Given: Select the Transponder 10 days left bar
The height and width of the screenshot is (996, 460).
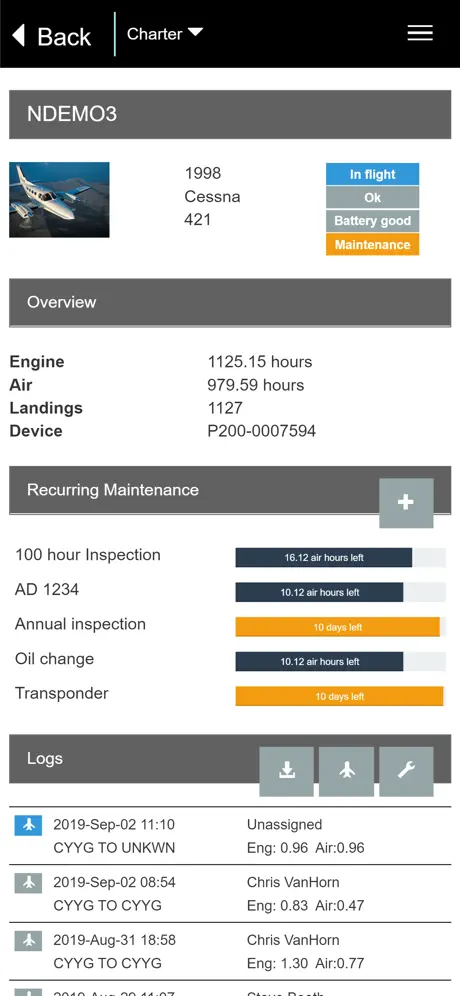Looking at the screenshot, I should coord(341,696).
